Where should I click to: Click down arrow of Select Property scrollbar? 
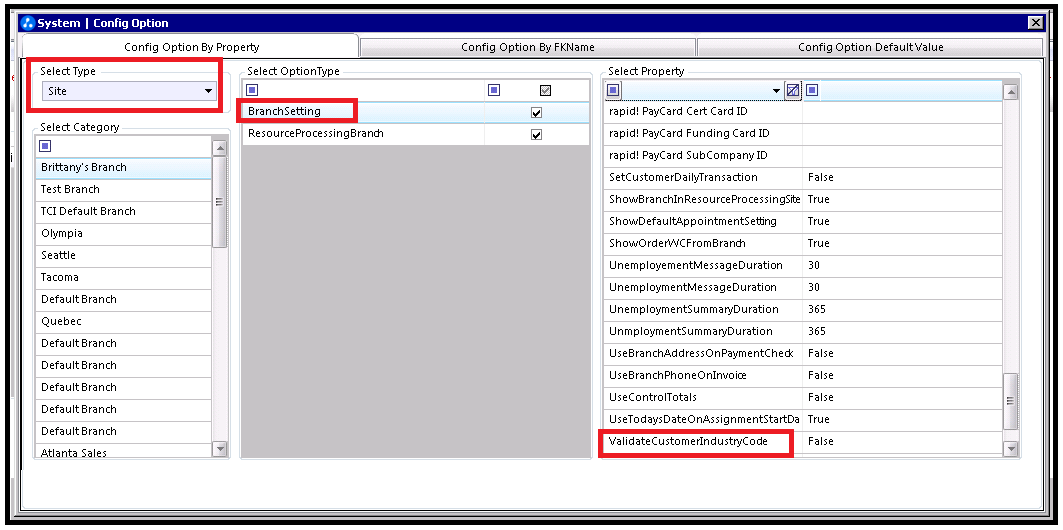1010,450
